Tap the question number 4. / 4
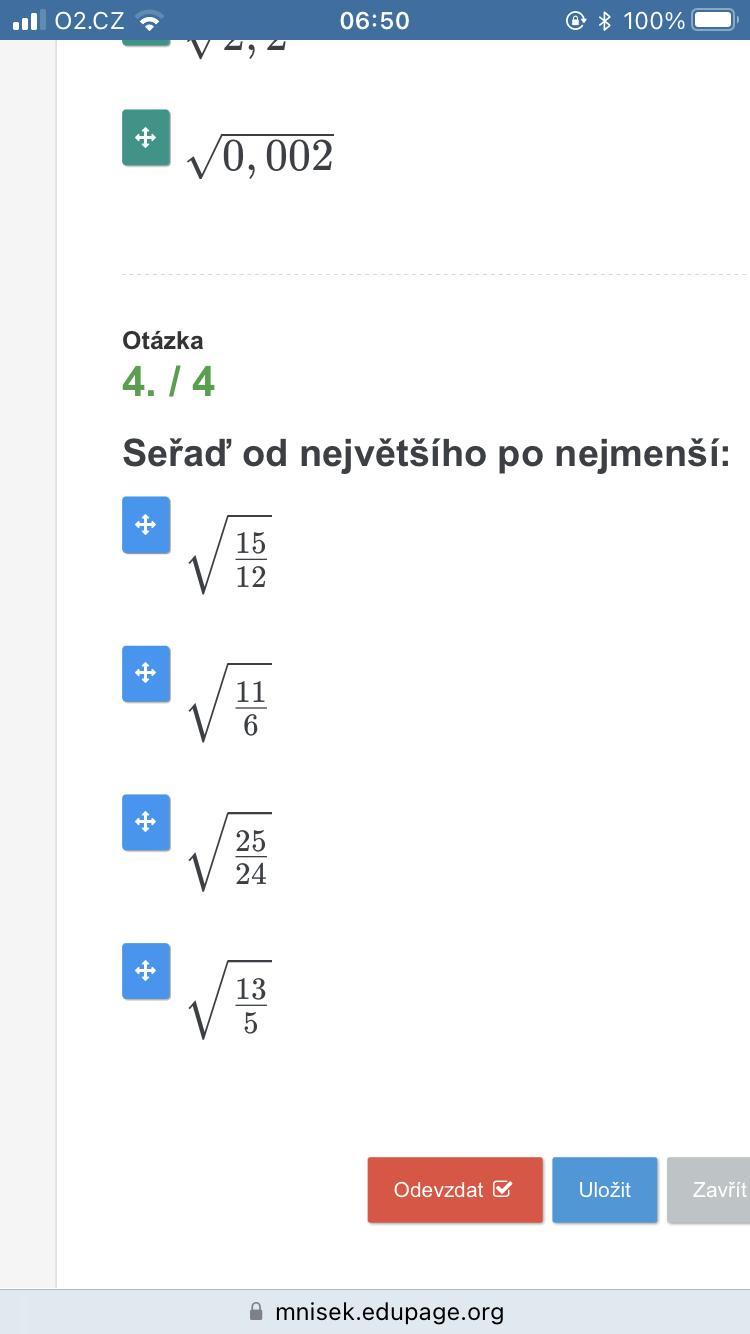The image size is (750, 1334). pos(168,382)
